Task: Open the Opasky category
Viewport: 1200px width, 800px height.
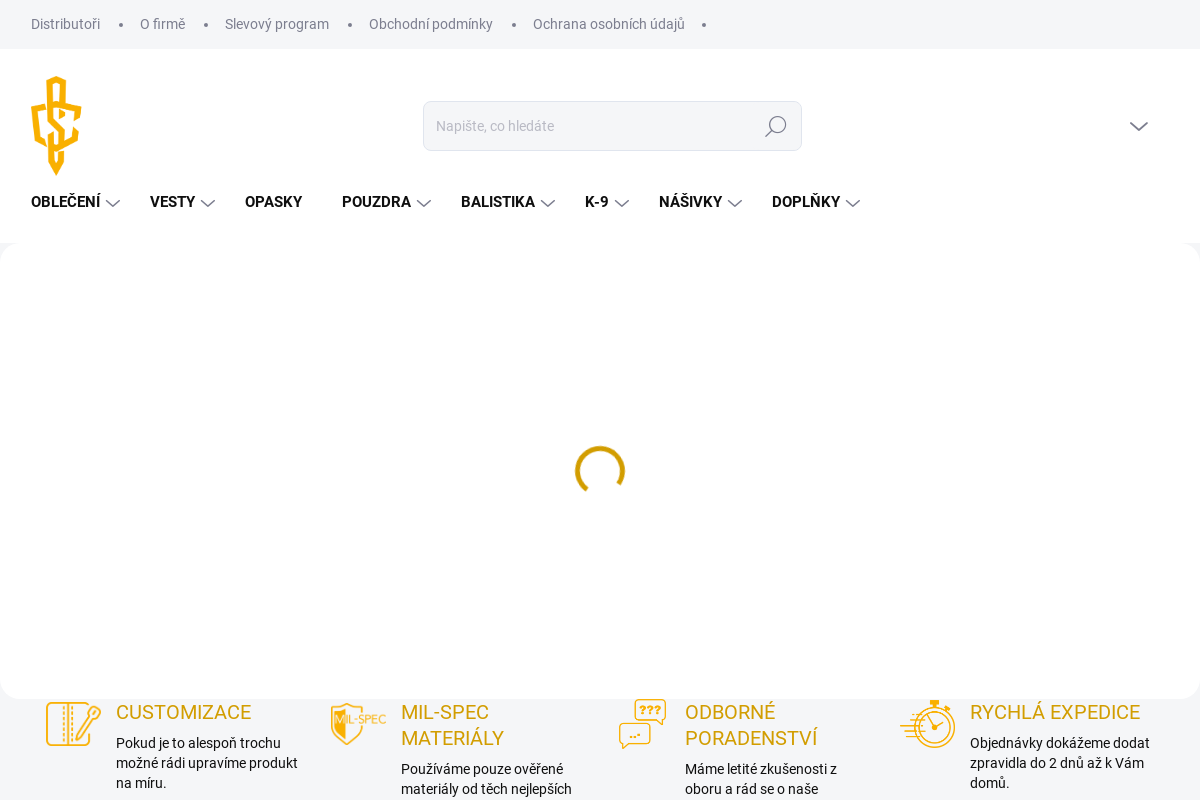Action: click(x=273, y=203)
